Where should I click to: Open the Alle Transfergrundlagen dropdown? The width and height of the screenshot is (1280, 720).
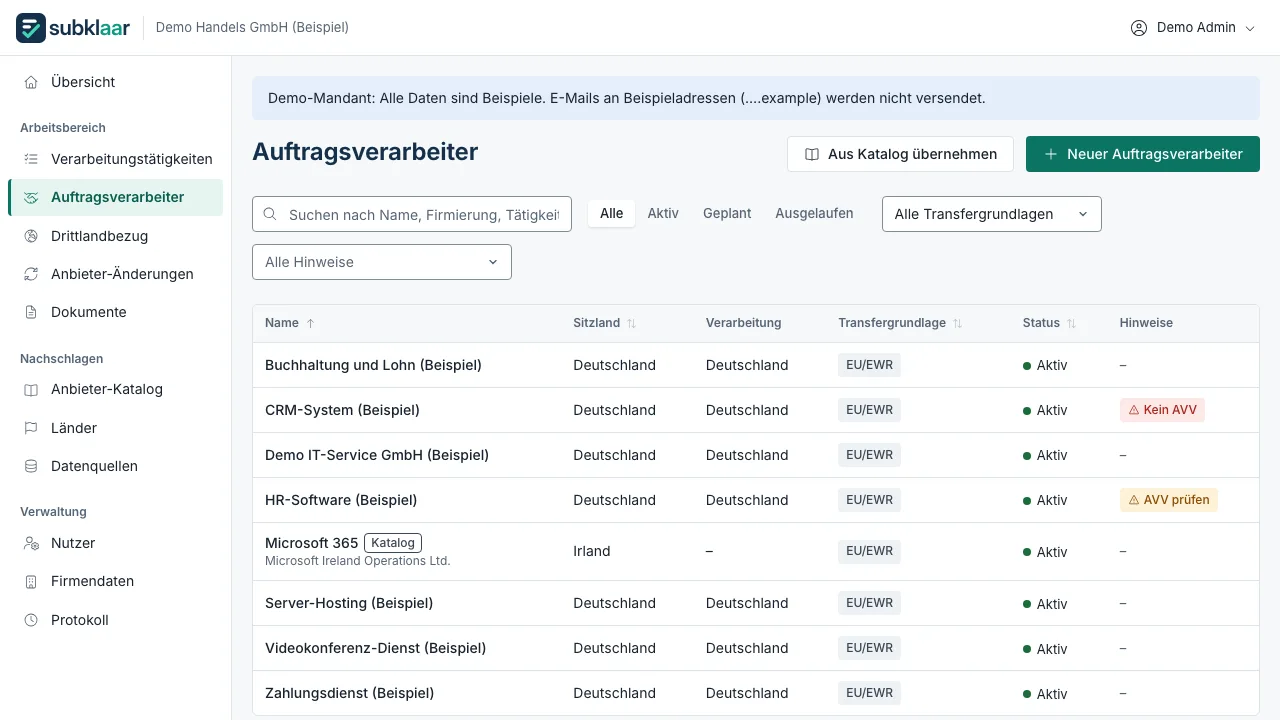[992, 214]
